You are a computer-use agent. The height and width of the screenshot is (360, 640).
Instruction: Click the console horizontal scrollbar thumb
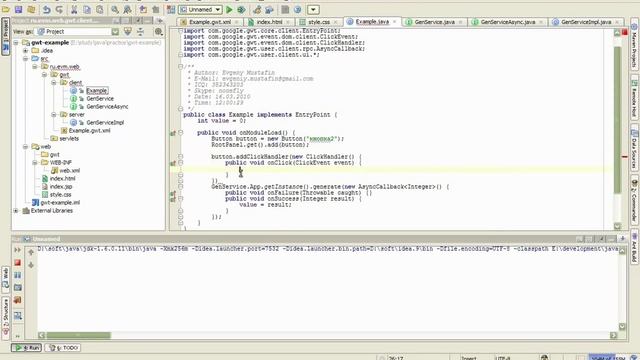pos(78,335)
